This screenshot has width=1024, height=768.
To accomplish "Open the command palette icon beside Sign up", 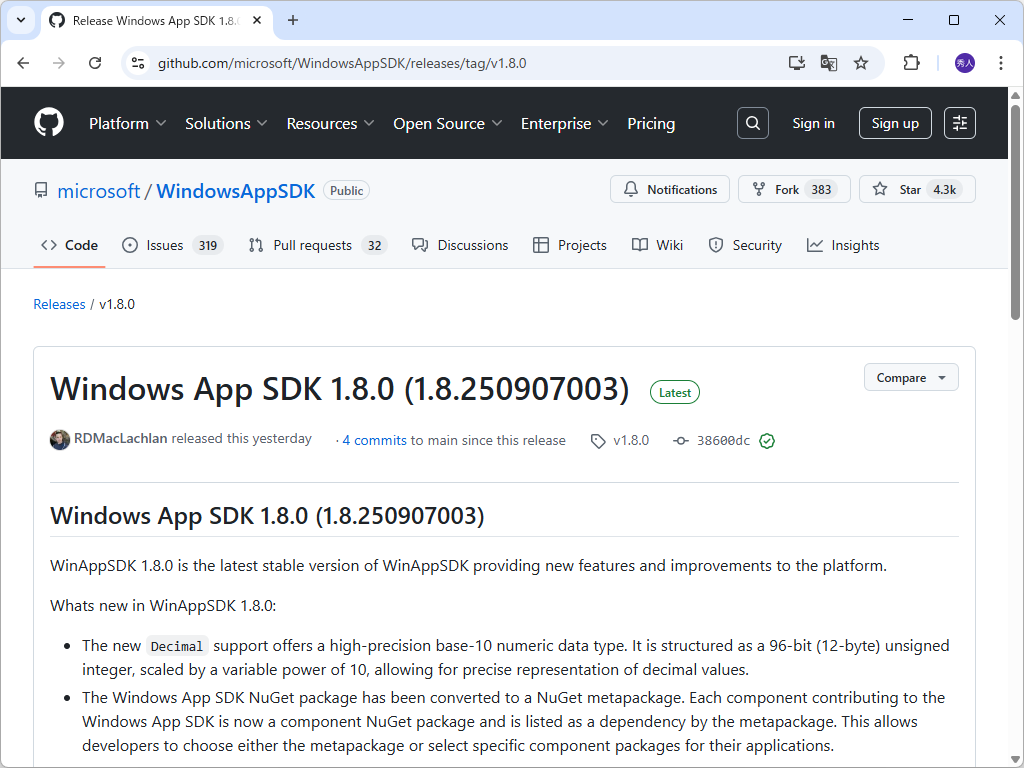I will (959, 123).
